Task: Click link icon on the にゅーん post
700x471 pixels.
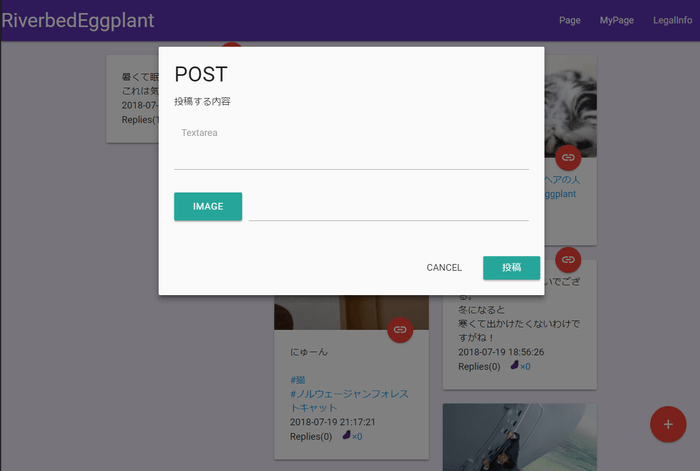Action: [400, 330]
